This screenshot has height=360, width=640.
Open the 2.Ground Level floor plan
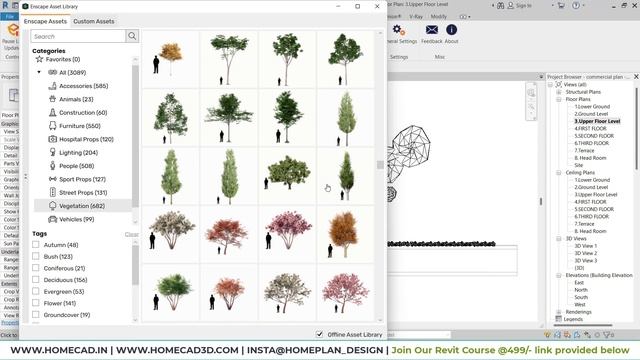(591, 114)
